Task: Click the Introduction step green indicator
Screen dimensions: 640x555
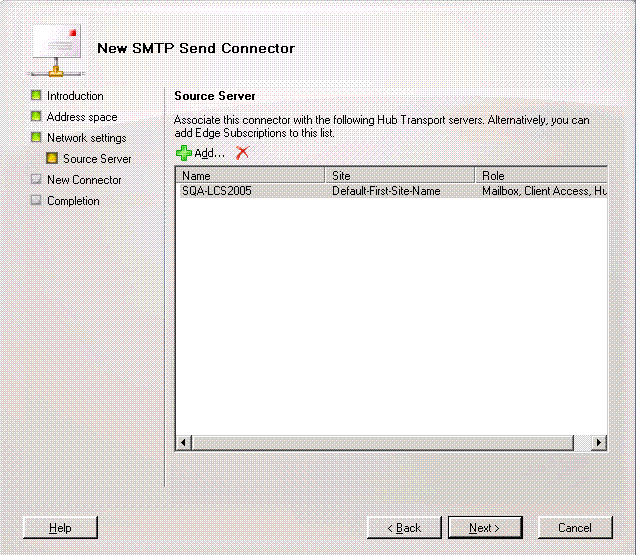Action: [36, 95]
